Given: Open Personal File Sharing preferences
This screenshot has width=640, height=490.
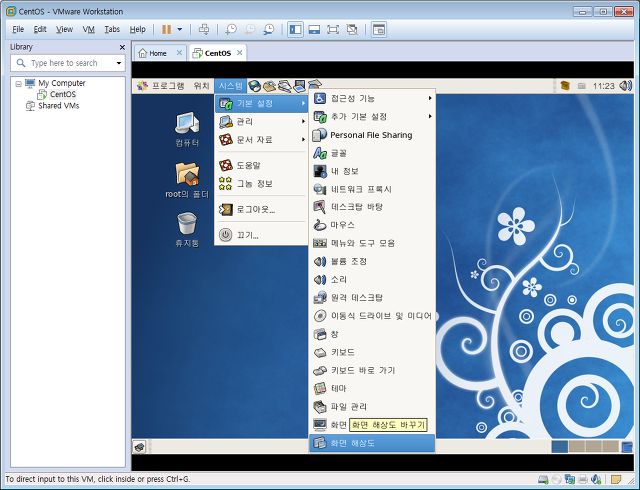Looking at the screenshot, I should (x=372, y=135).
